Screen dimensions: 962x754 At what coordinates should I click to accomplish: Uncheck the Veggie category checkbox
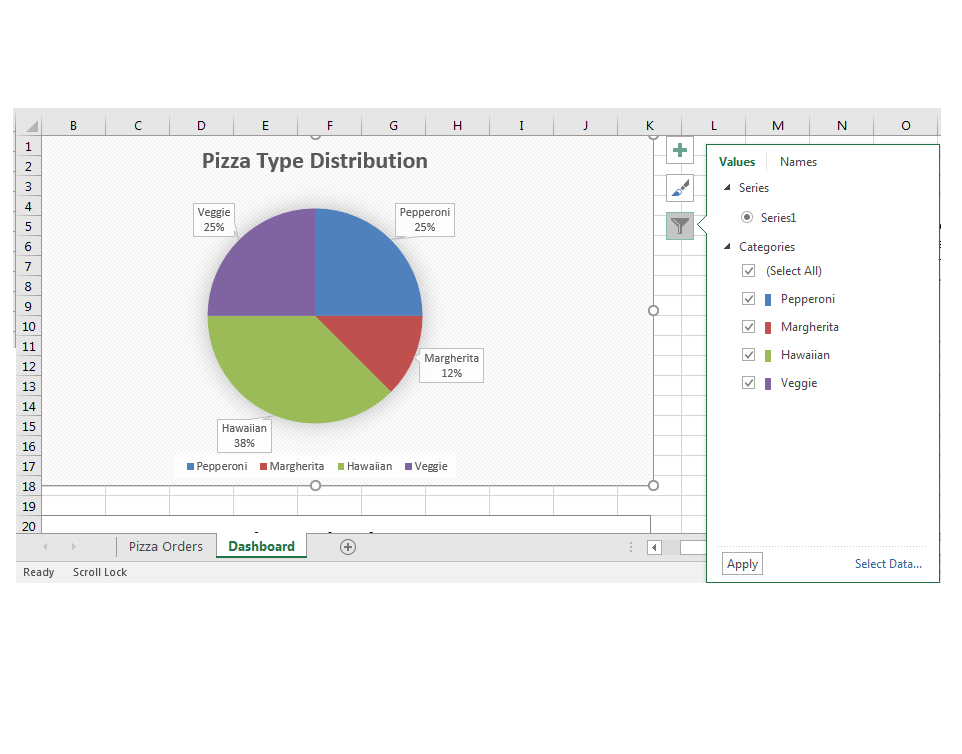click(x=748, y=383)
